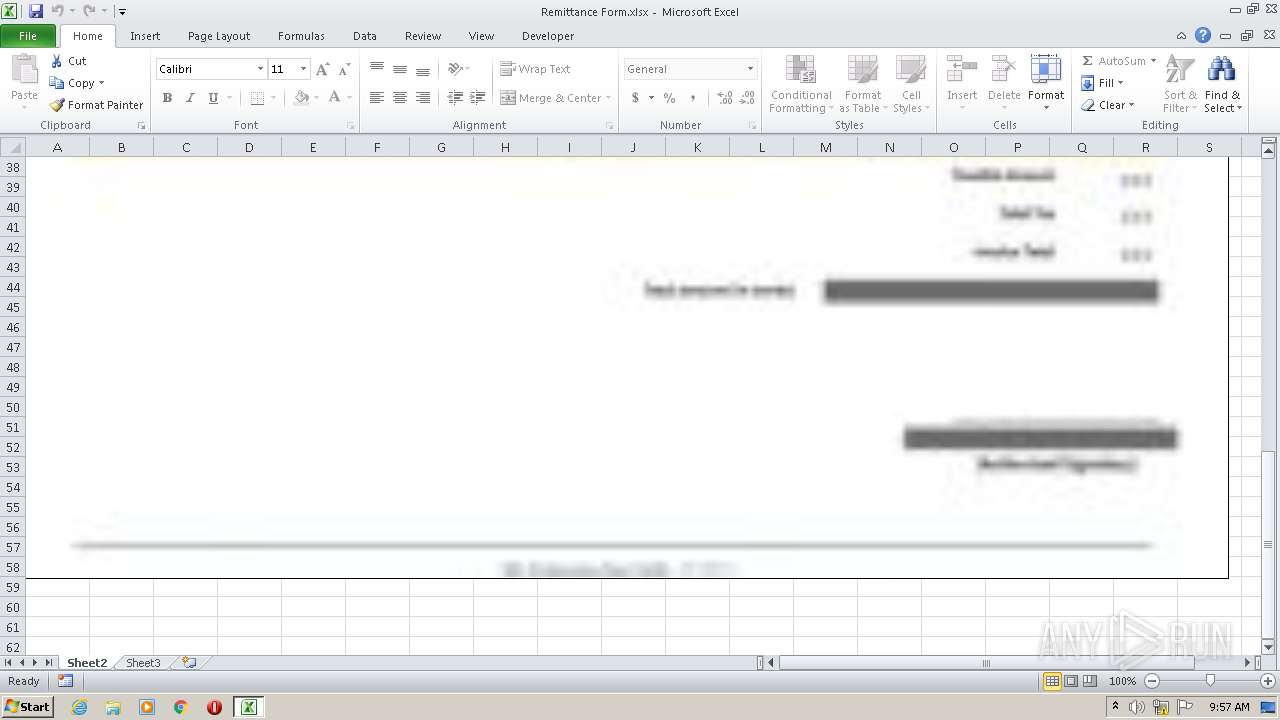Apply Comma Style format
This screenshot has height=720, width=1280.
692,98
